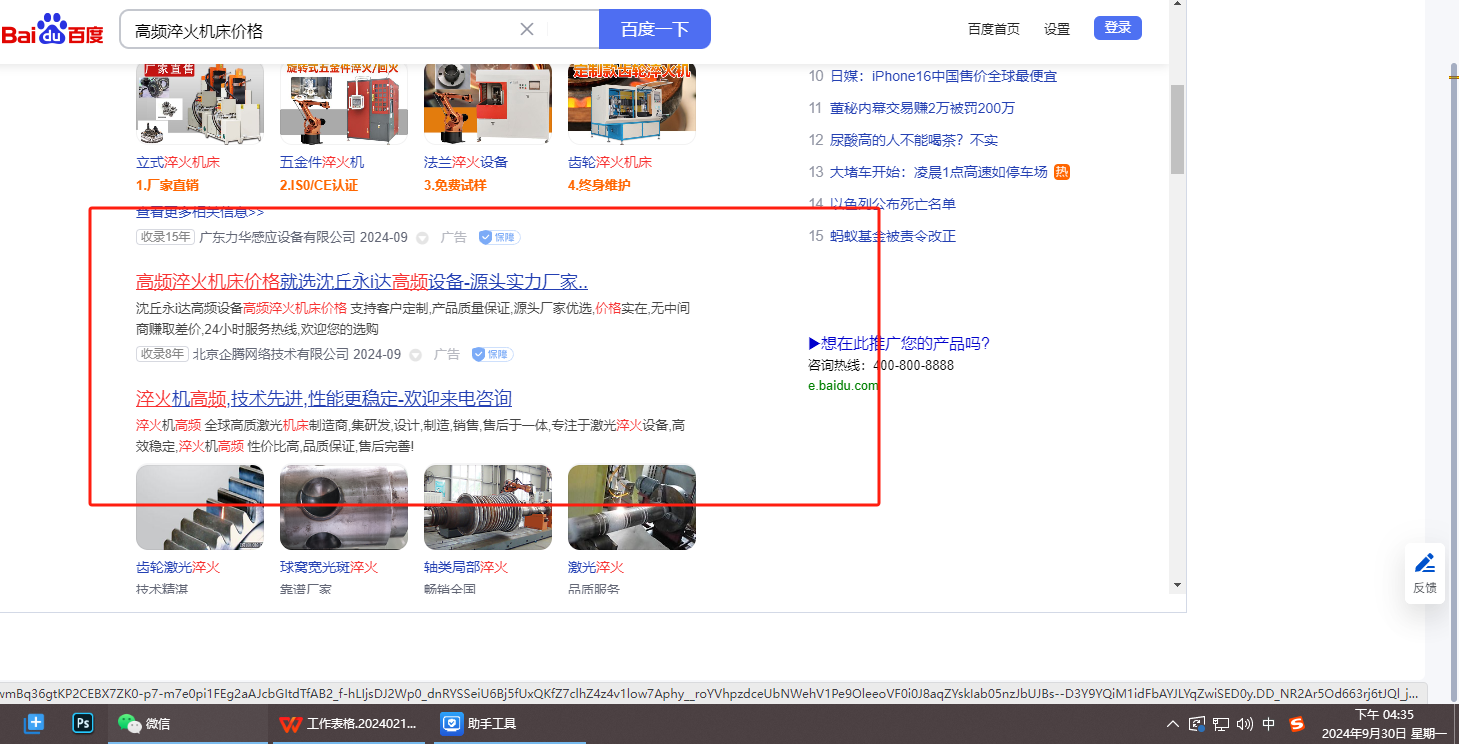Image resolution: width=1459 pixels, height=744 pixels.
Task: Clear the search box with the X icon
Action: pos(527,29)
